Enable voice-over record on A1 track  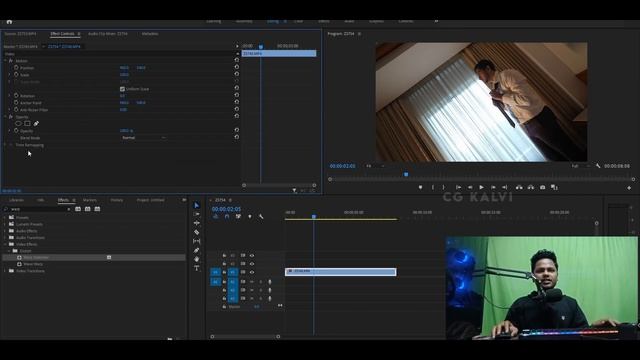pos(270,282)
